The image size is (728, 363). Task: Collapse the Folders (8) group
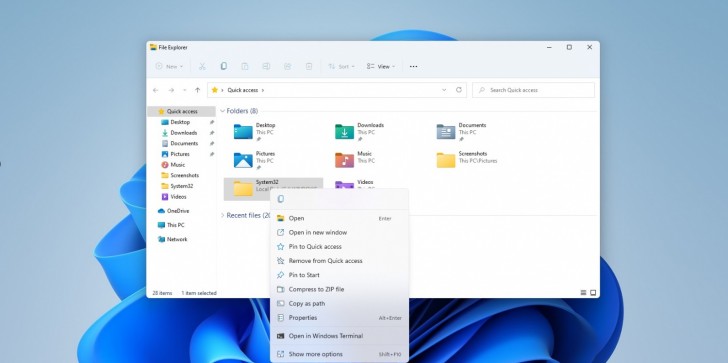coord(222,111)
